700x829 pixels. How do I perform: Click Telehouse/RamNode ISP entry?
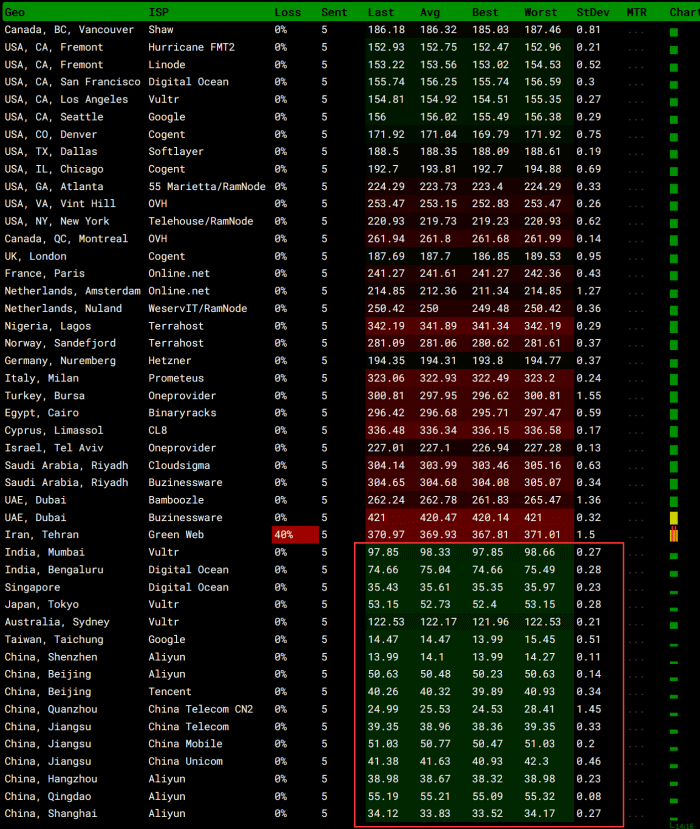coord(200,221)
